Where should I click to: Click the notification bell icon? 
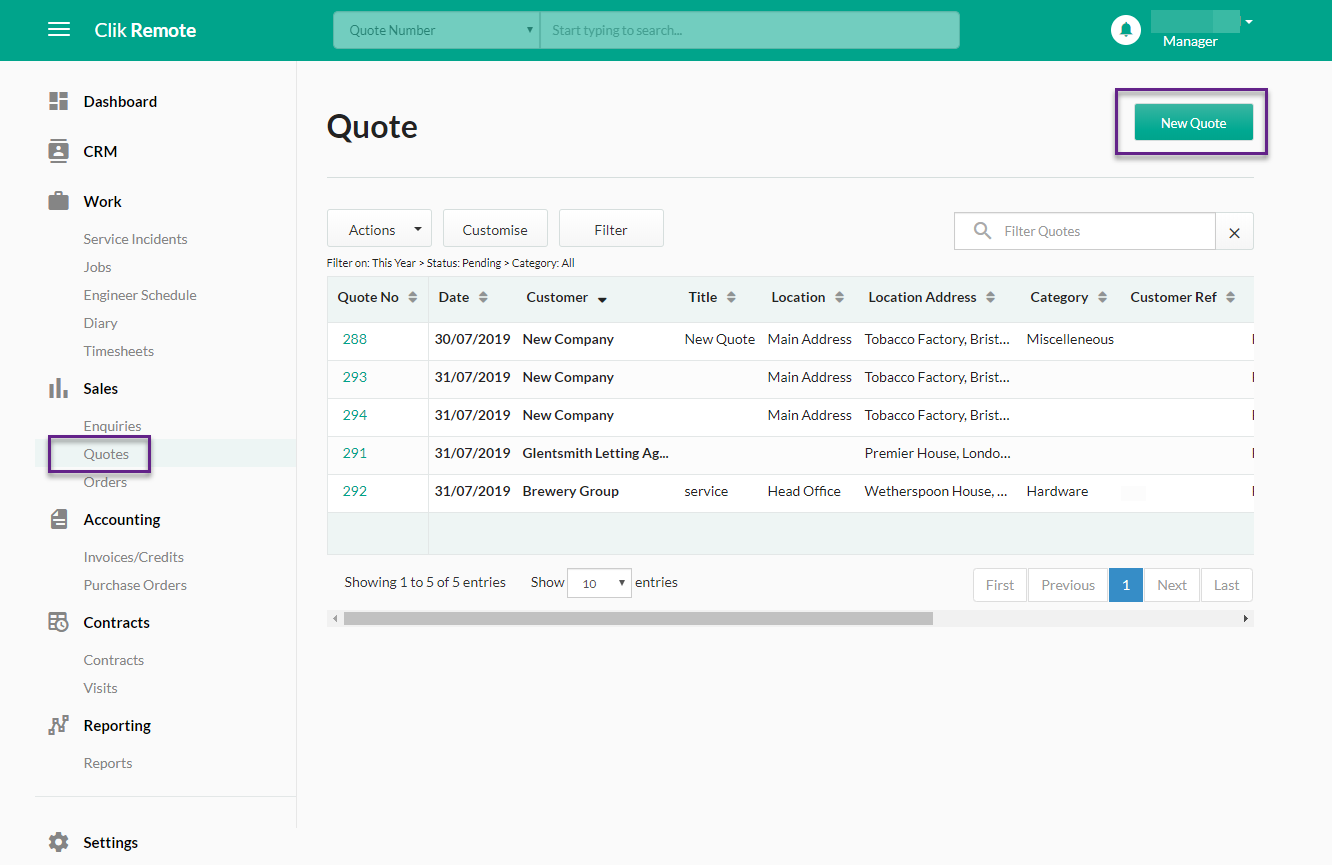pyautogui.click(x=1126, y=30)
